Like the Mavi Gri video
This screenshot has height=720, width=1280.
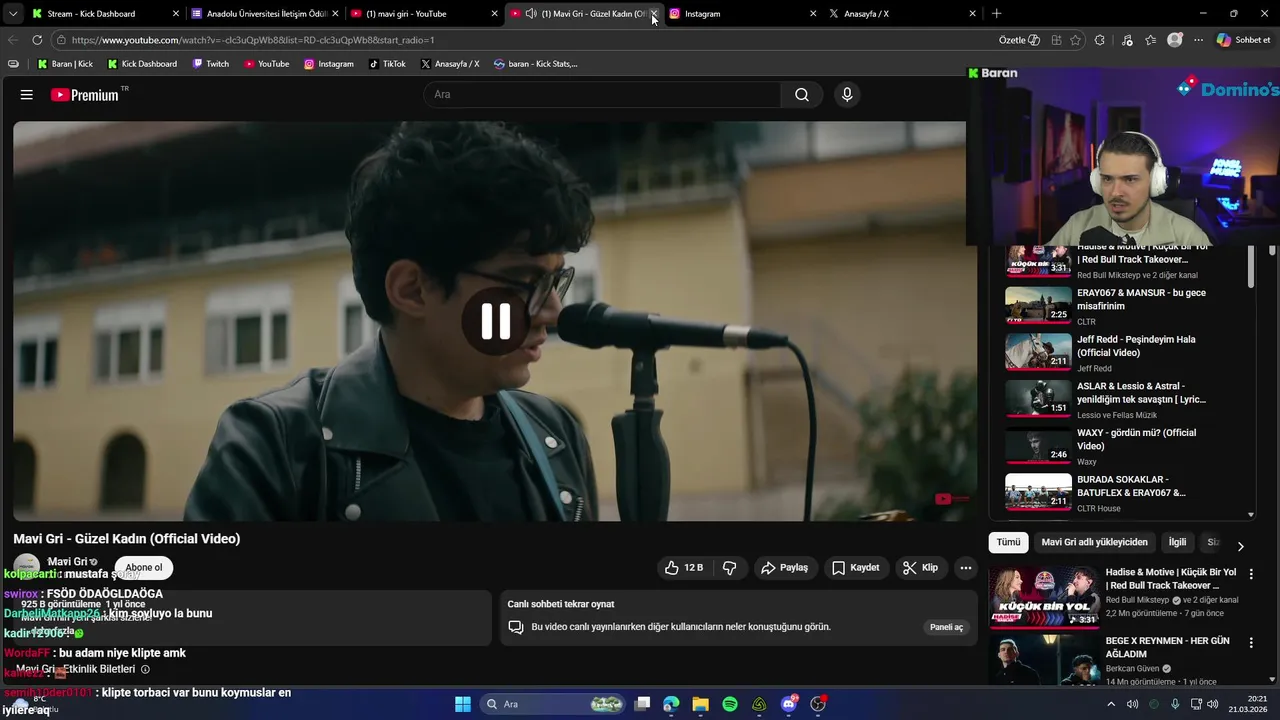(684, 568)
